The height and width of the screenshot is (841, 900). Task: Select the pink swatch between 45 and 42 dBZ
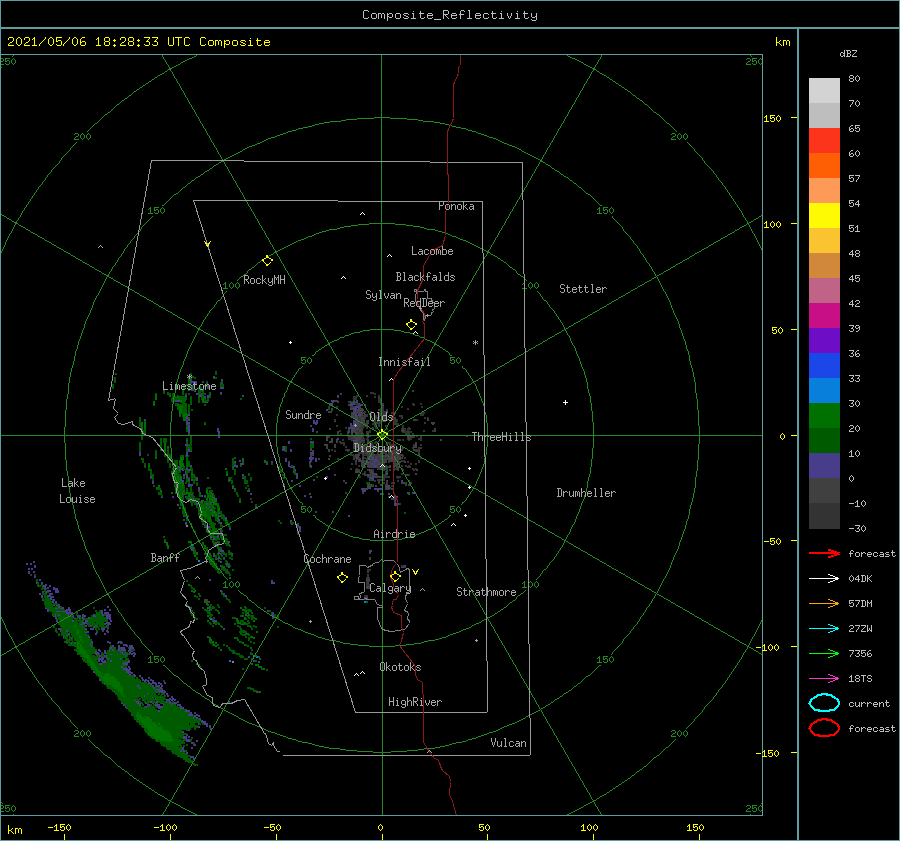[x=824, y=291]
